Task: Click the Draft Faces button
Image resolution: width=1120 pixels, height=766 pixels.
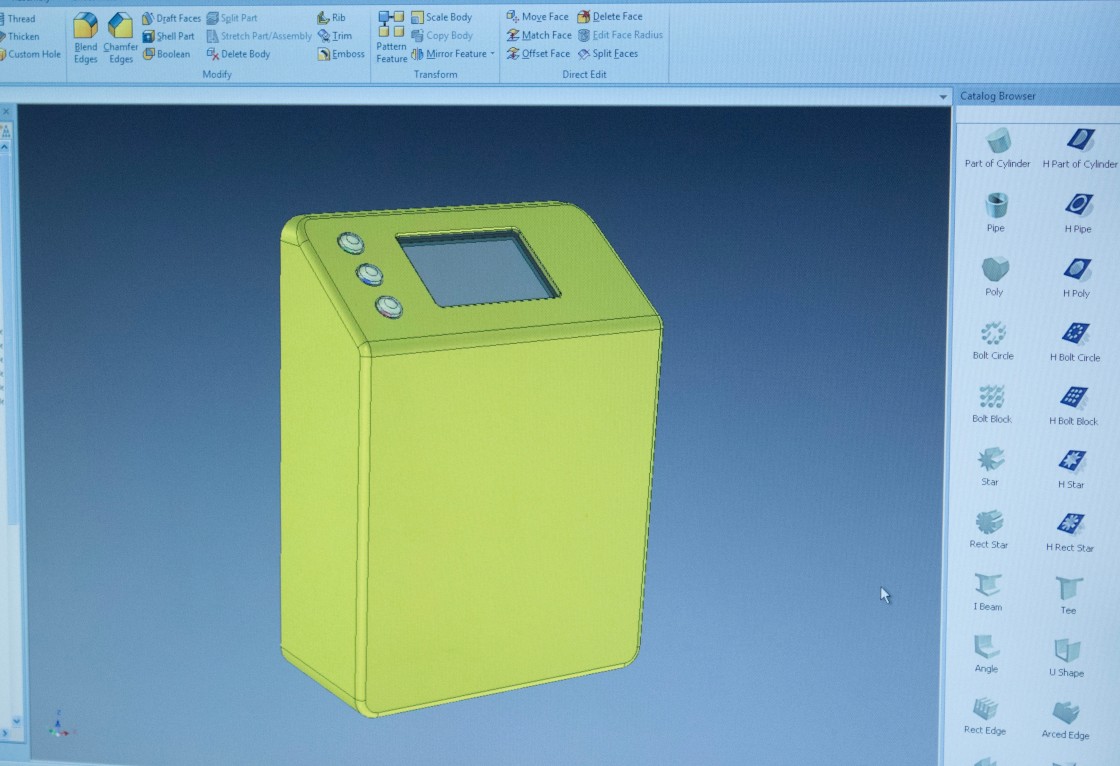Action: tap(171, 18)
